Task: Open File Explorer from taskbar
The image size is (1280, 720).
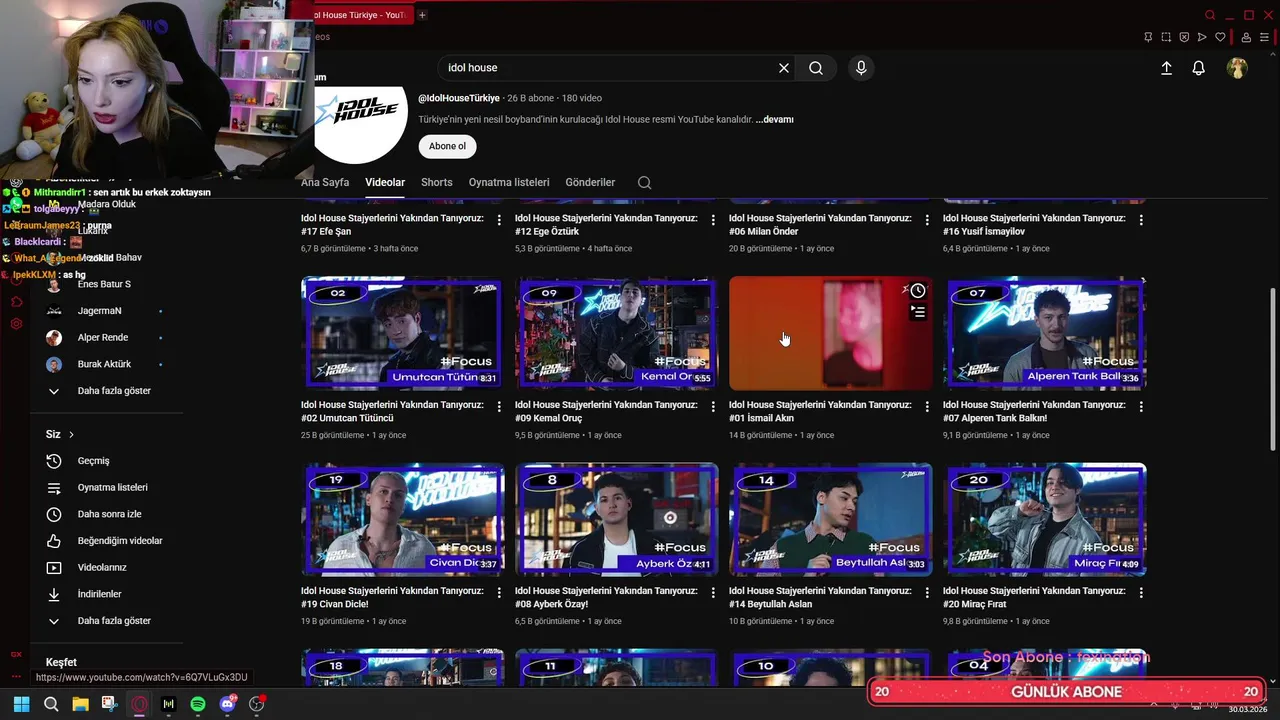Action: point(80,704)
